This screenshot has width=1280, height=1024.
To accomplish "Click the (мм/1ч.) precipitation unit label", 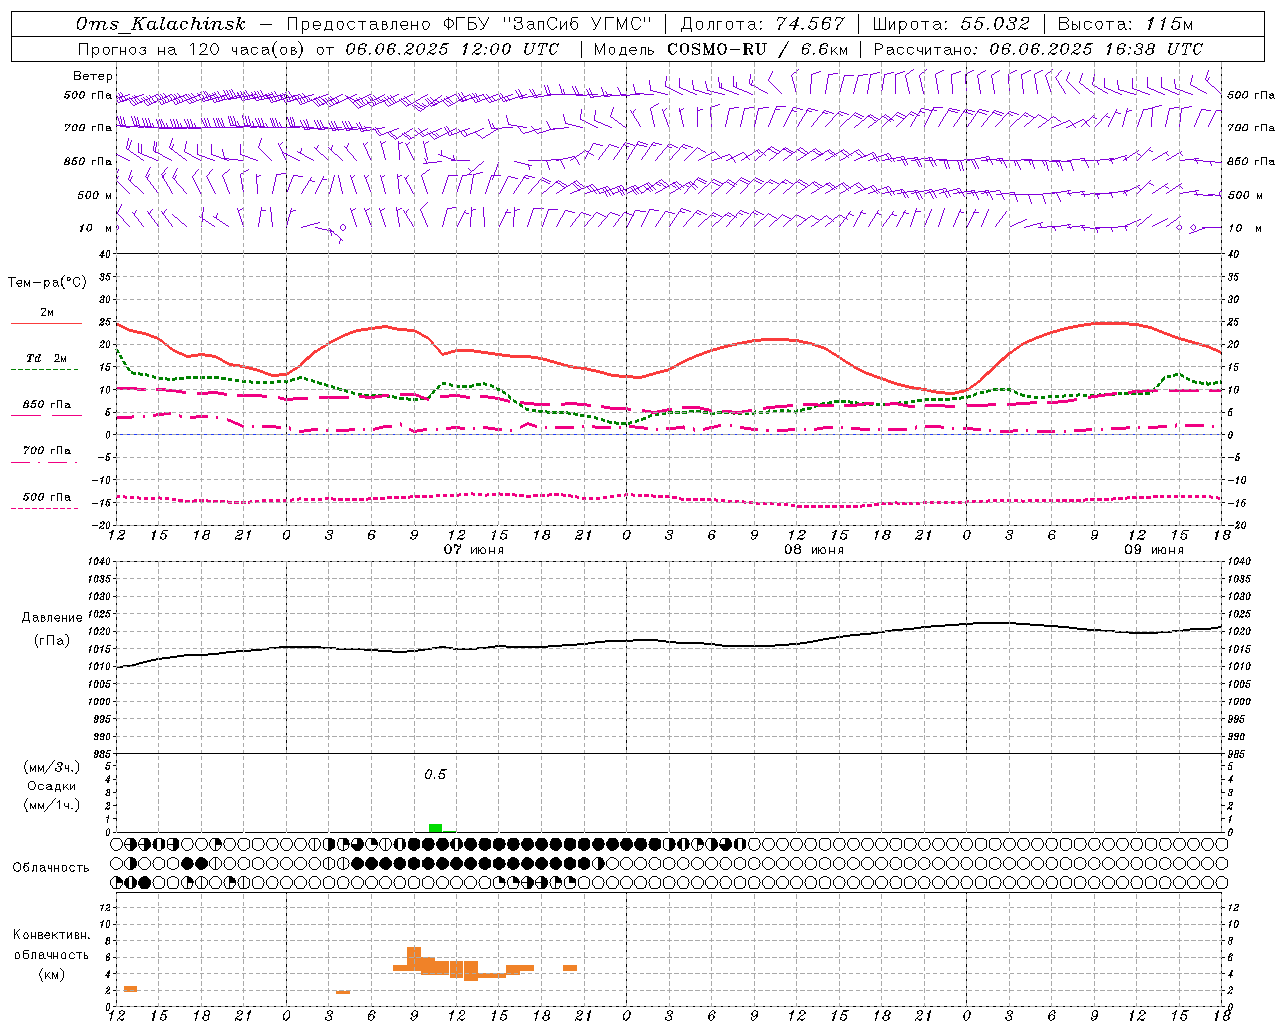I will (x=52, y=805).
